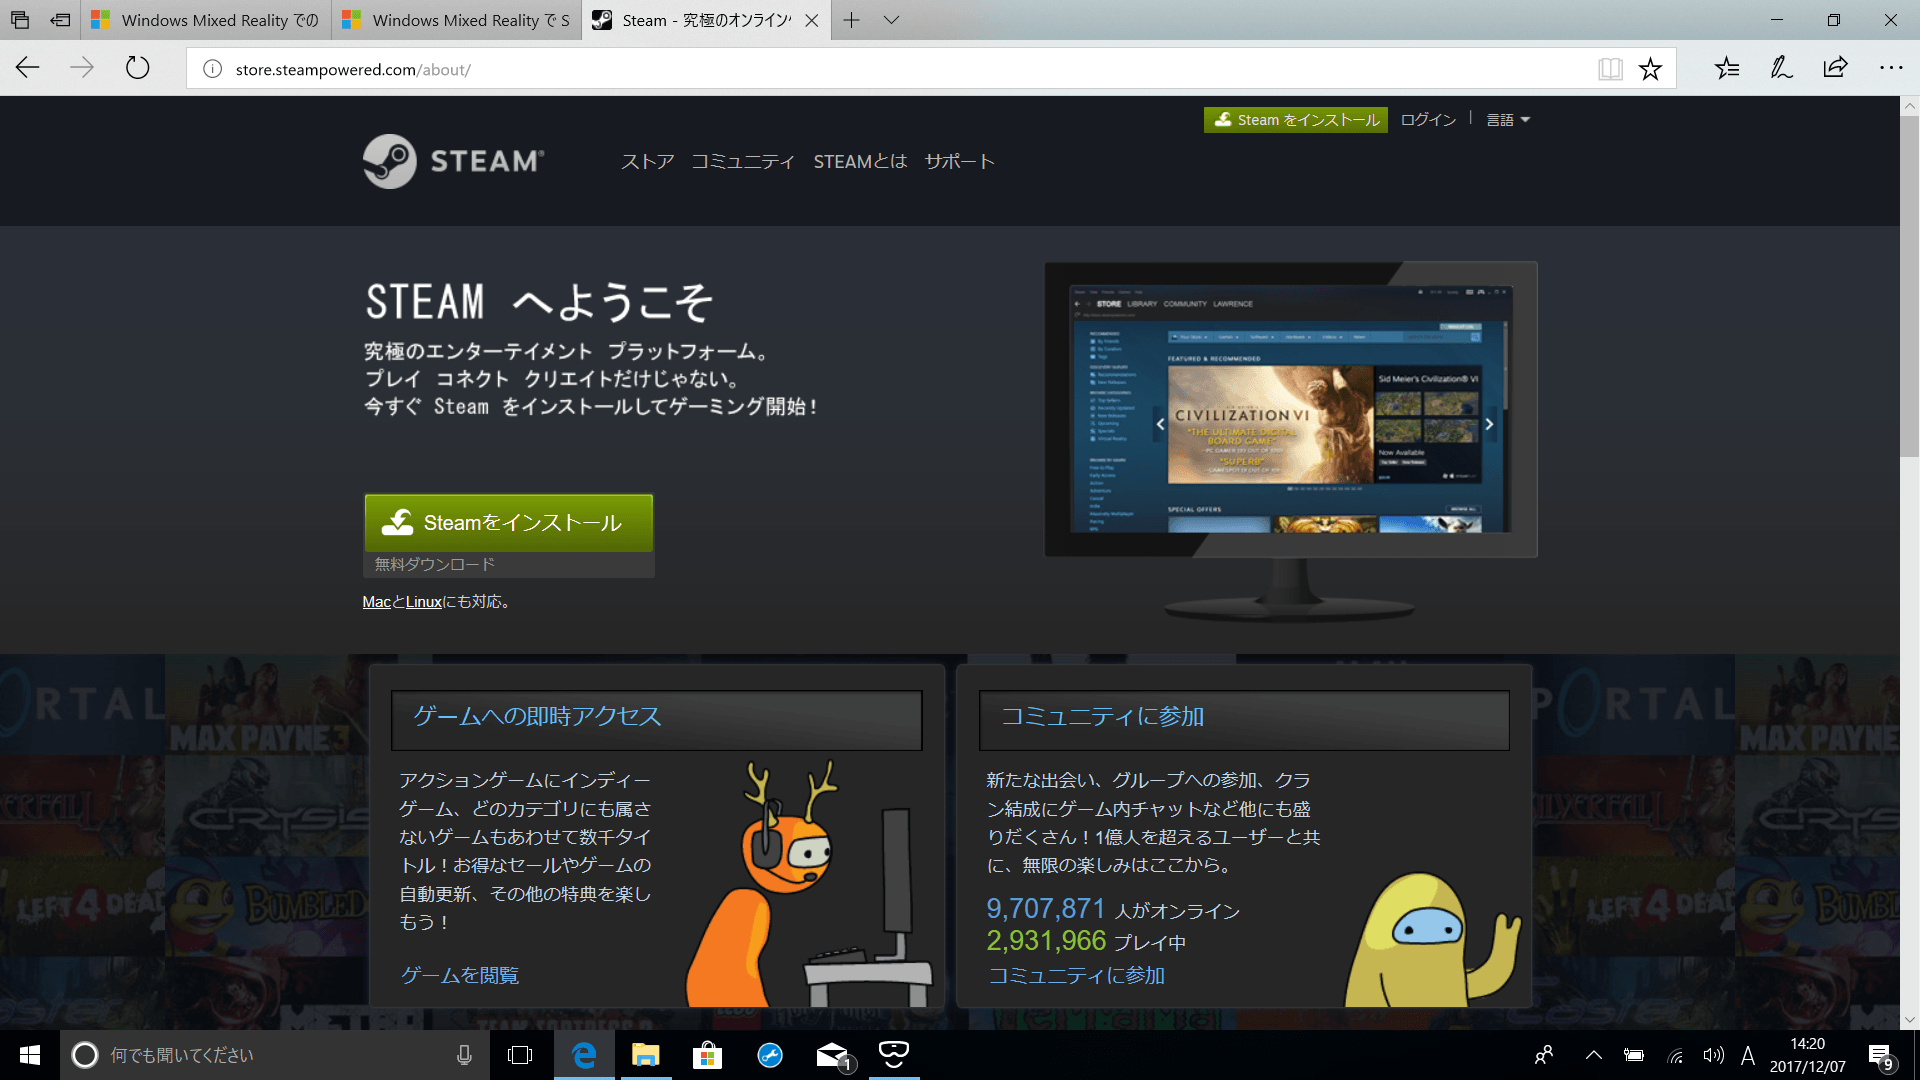
Task: Open the ゲームを閲覧 link
Action: (459, 975)
